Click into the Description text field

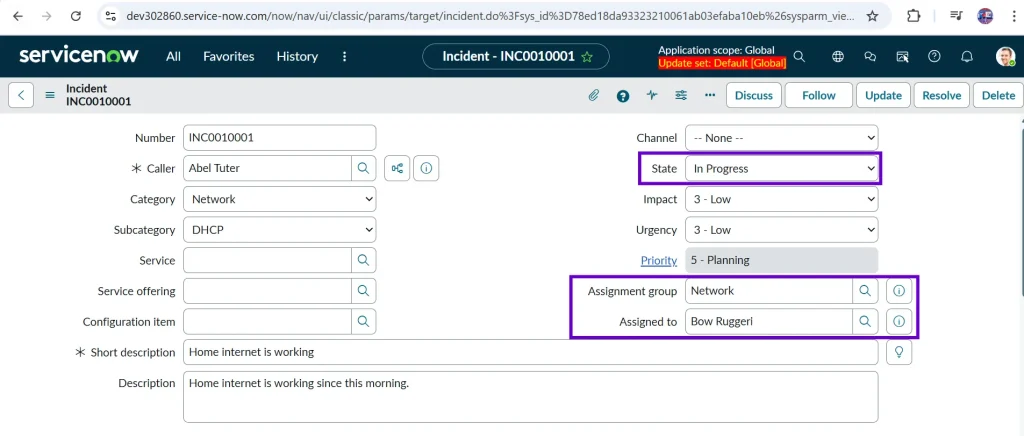click(x=530, y=397)
